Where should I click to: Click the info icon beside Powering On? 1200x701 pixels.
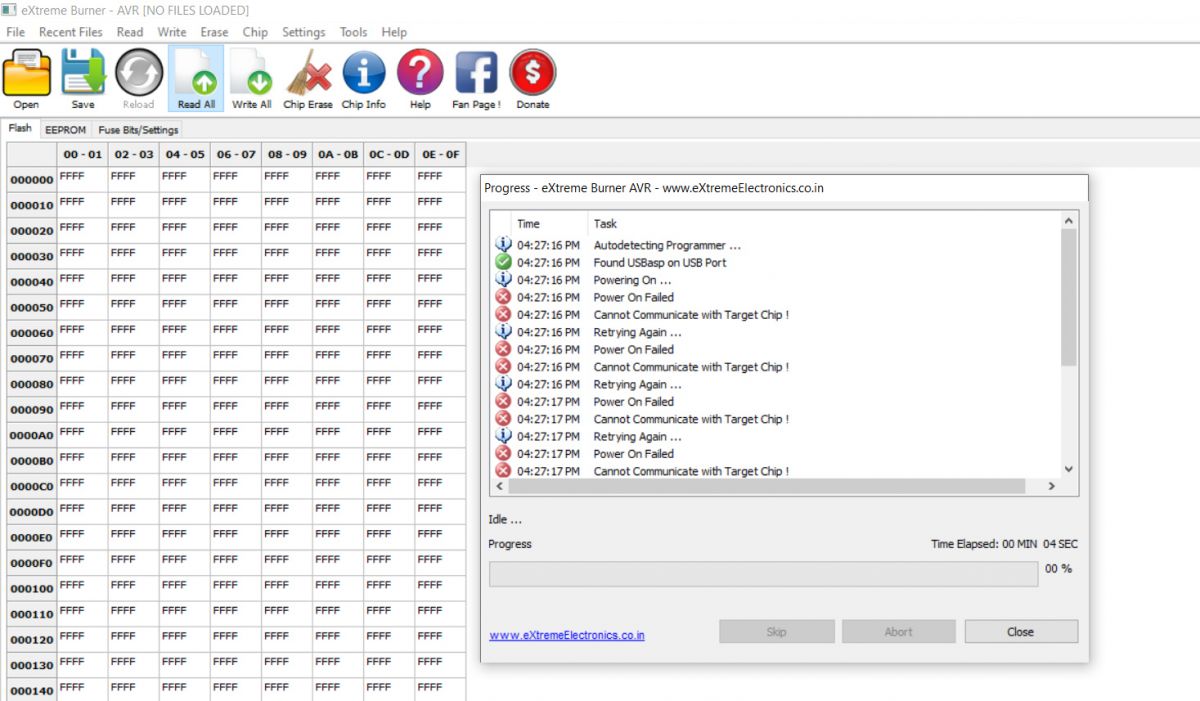(503, 280)
